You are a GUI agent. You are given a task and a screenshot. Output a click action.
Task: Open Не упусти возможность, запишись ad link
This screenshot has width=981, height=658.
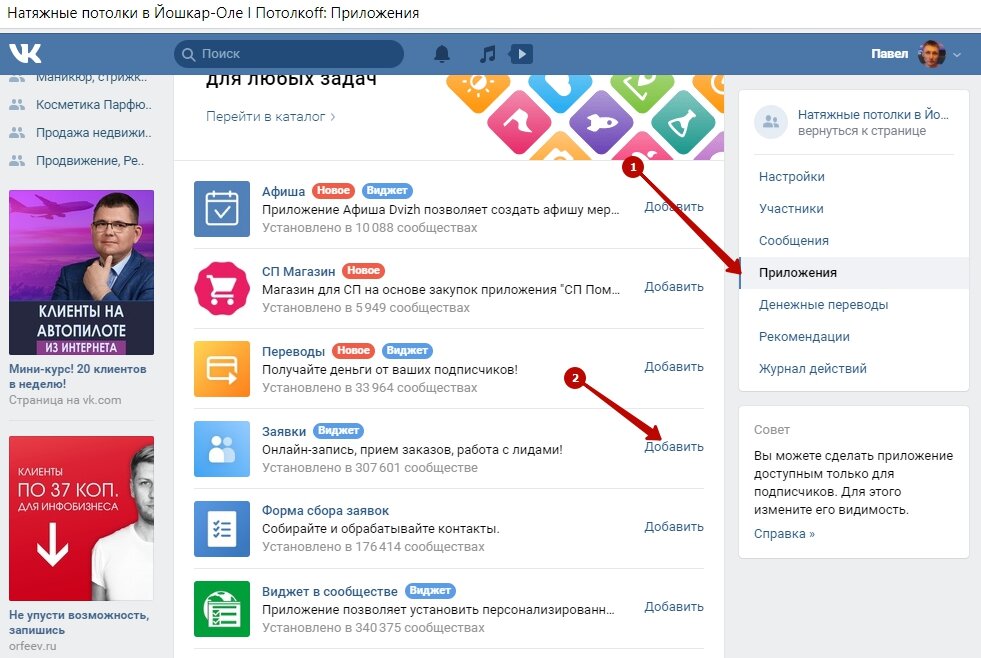[x=79, y=622]
